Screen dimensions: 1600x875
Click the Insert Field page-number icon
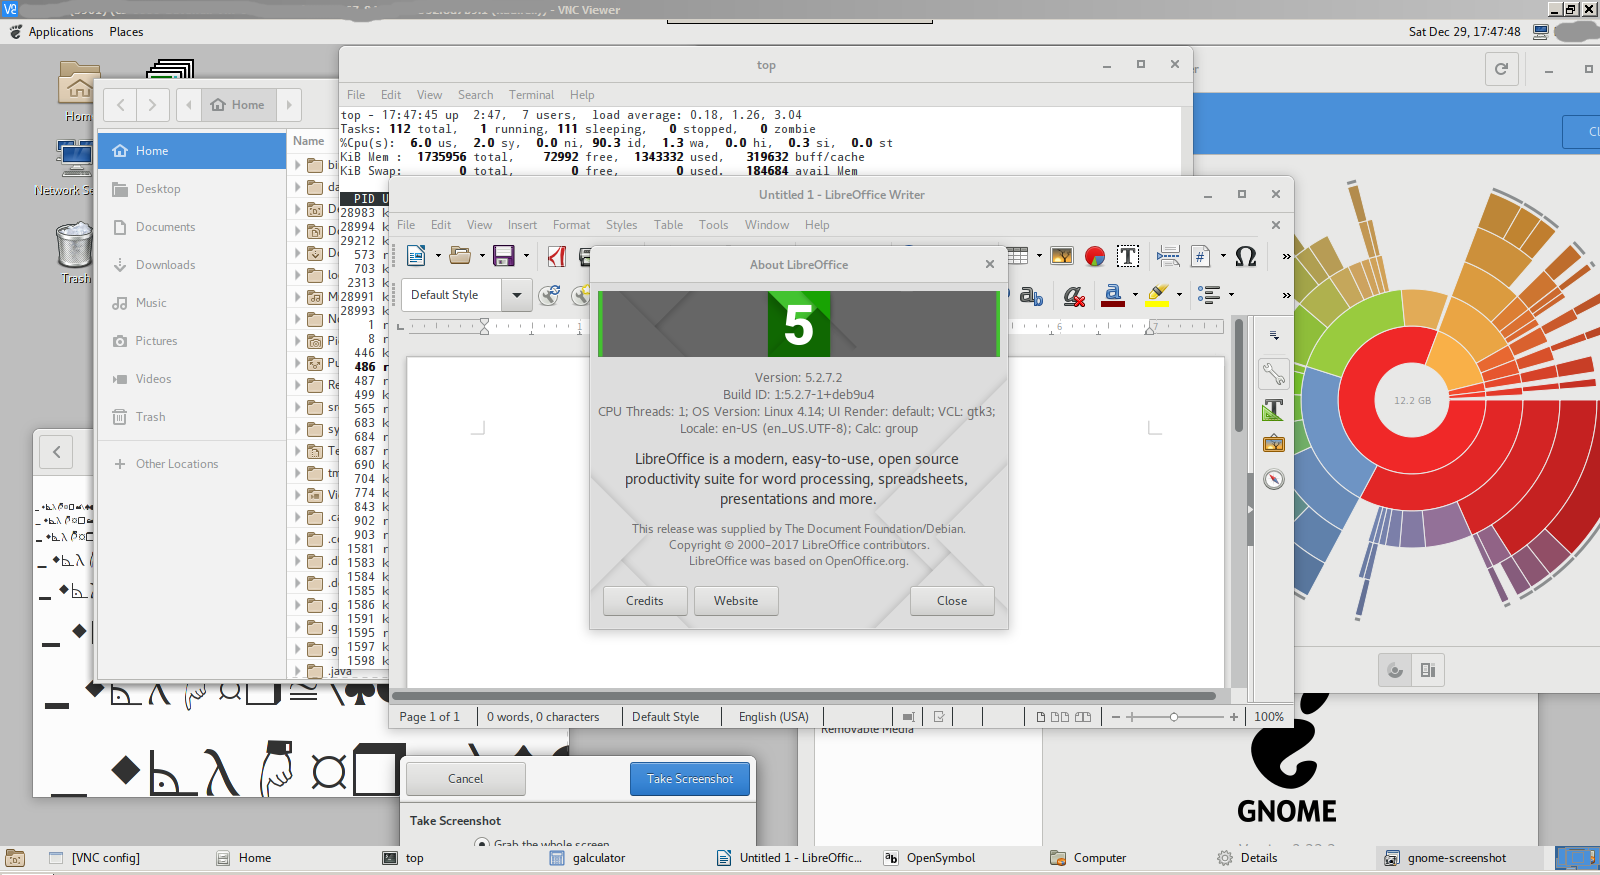click(1201, 256)
